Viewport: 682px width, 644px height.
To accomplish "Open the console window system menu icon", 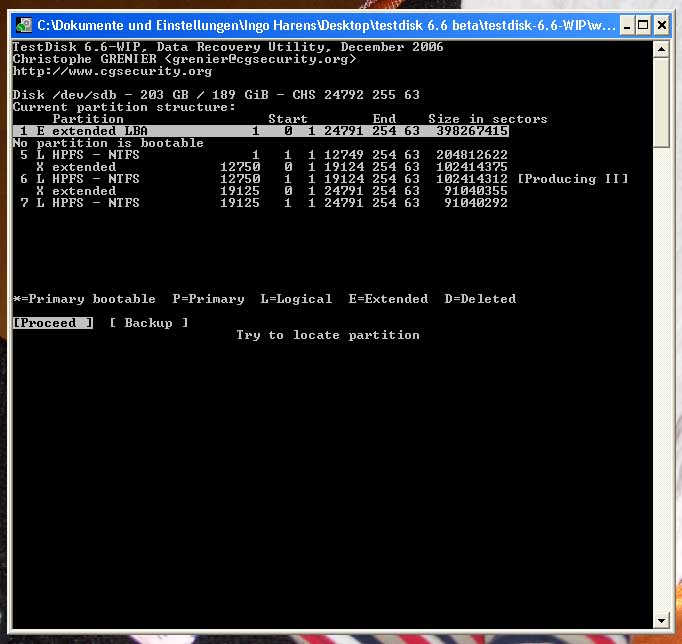I will coord(24,25).
